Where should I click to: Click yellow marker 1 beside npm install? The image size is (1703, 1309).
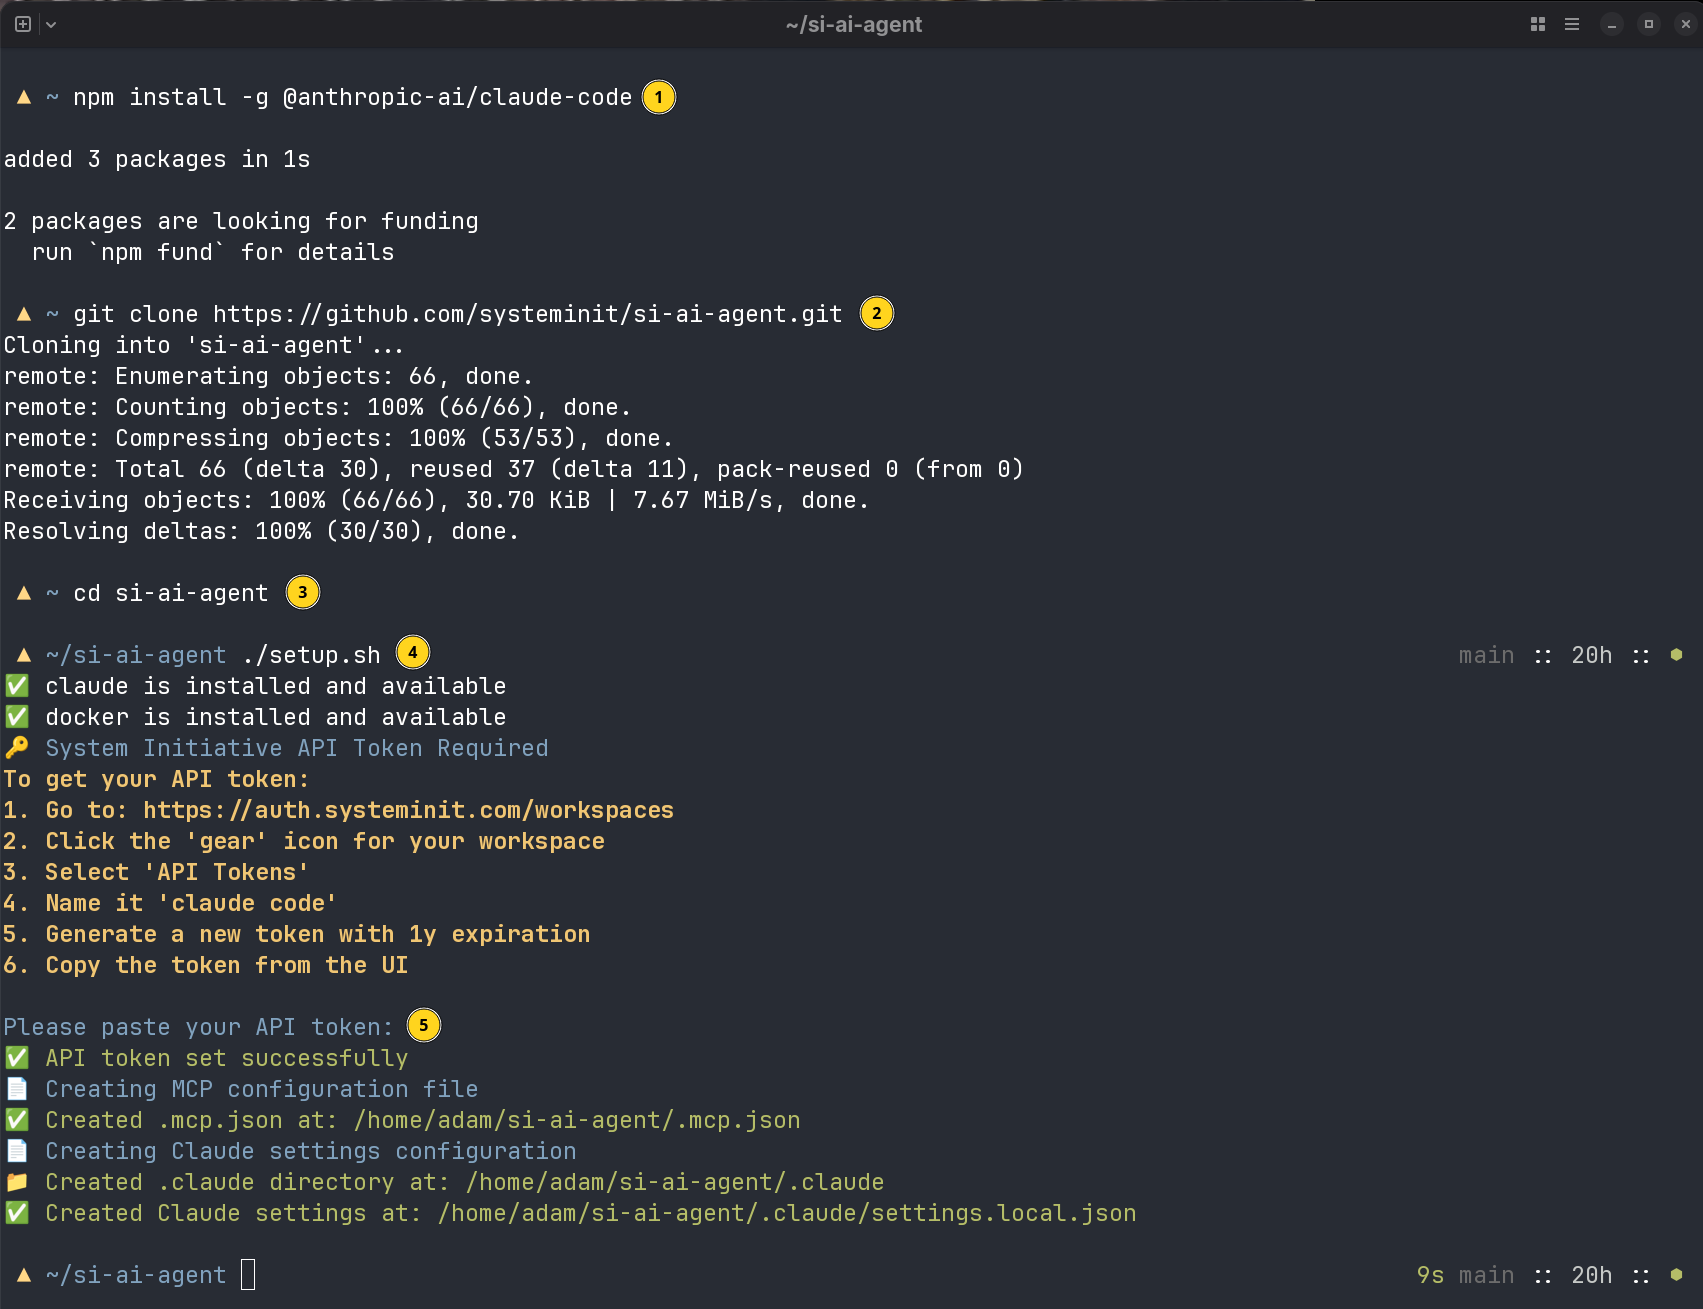point(658,97)
